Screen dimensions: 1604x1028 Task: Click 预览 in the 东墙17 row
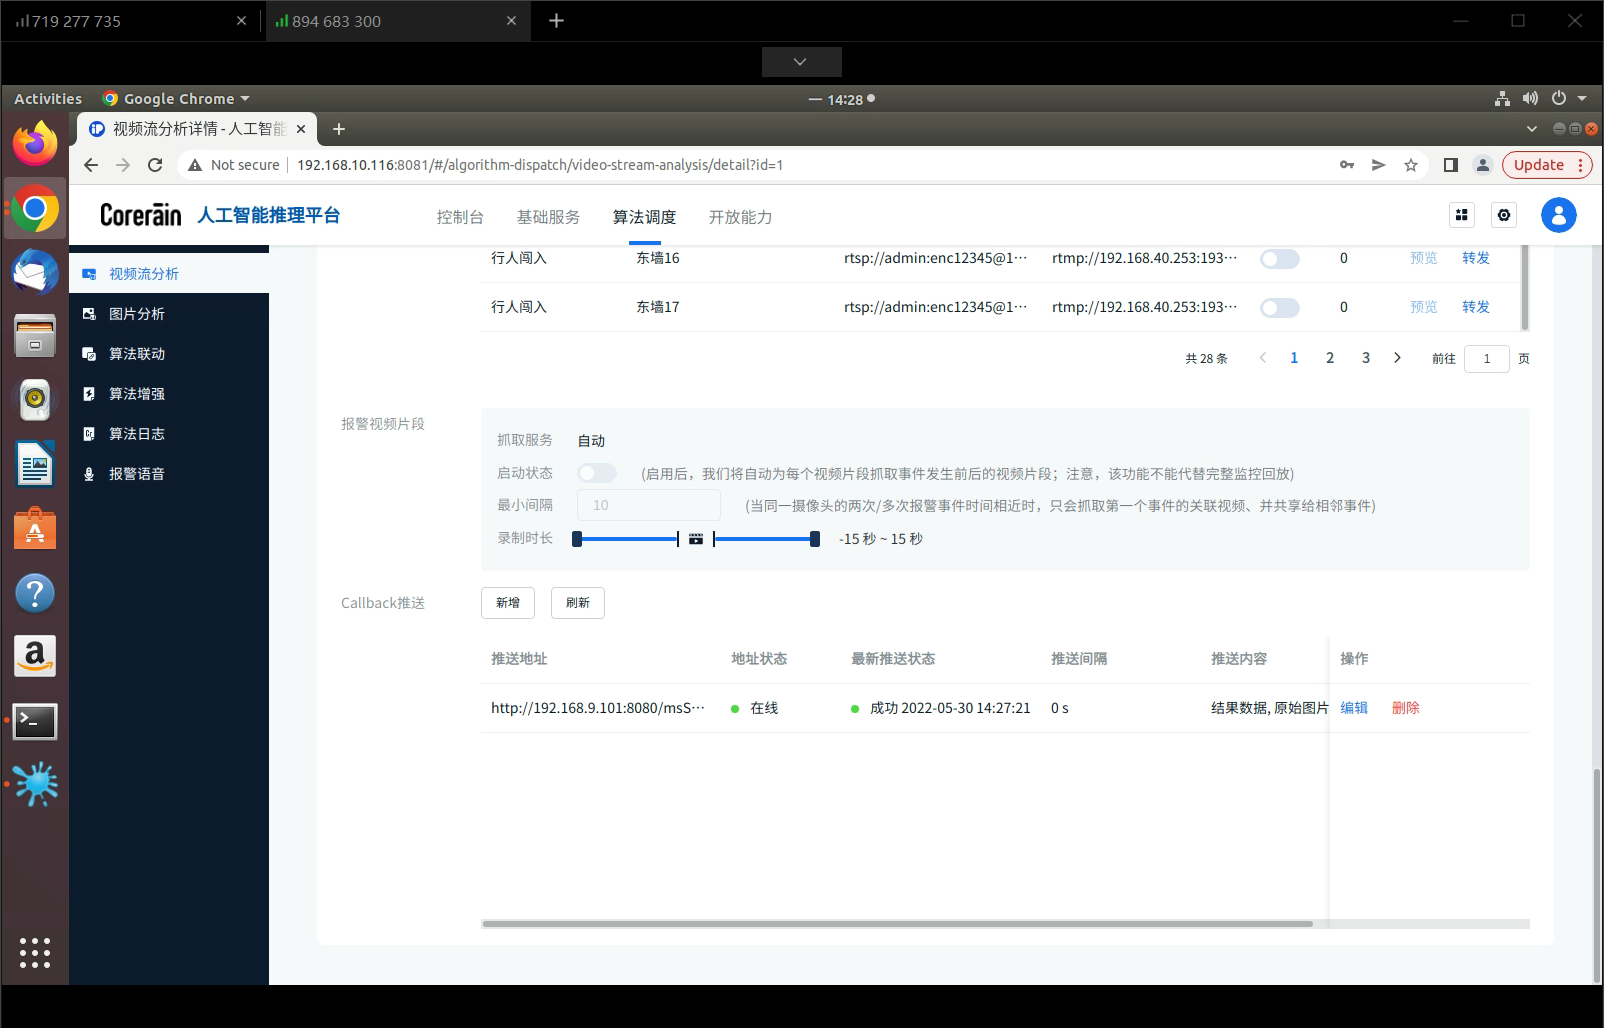pos(1424,307)
